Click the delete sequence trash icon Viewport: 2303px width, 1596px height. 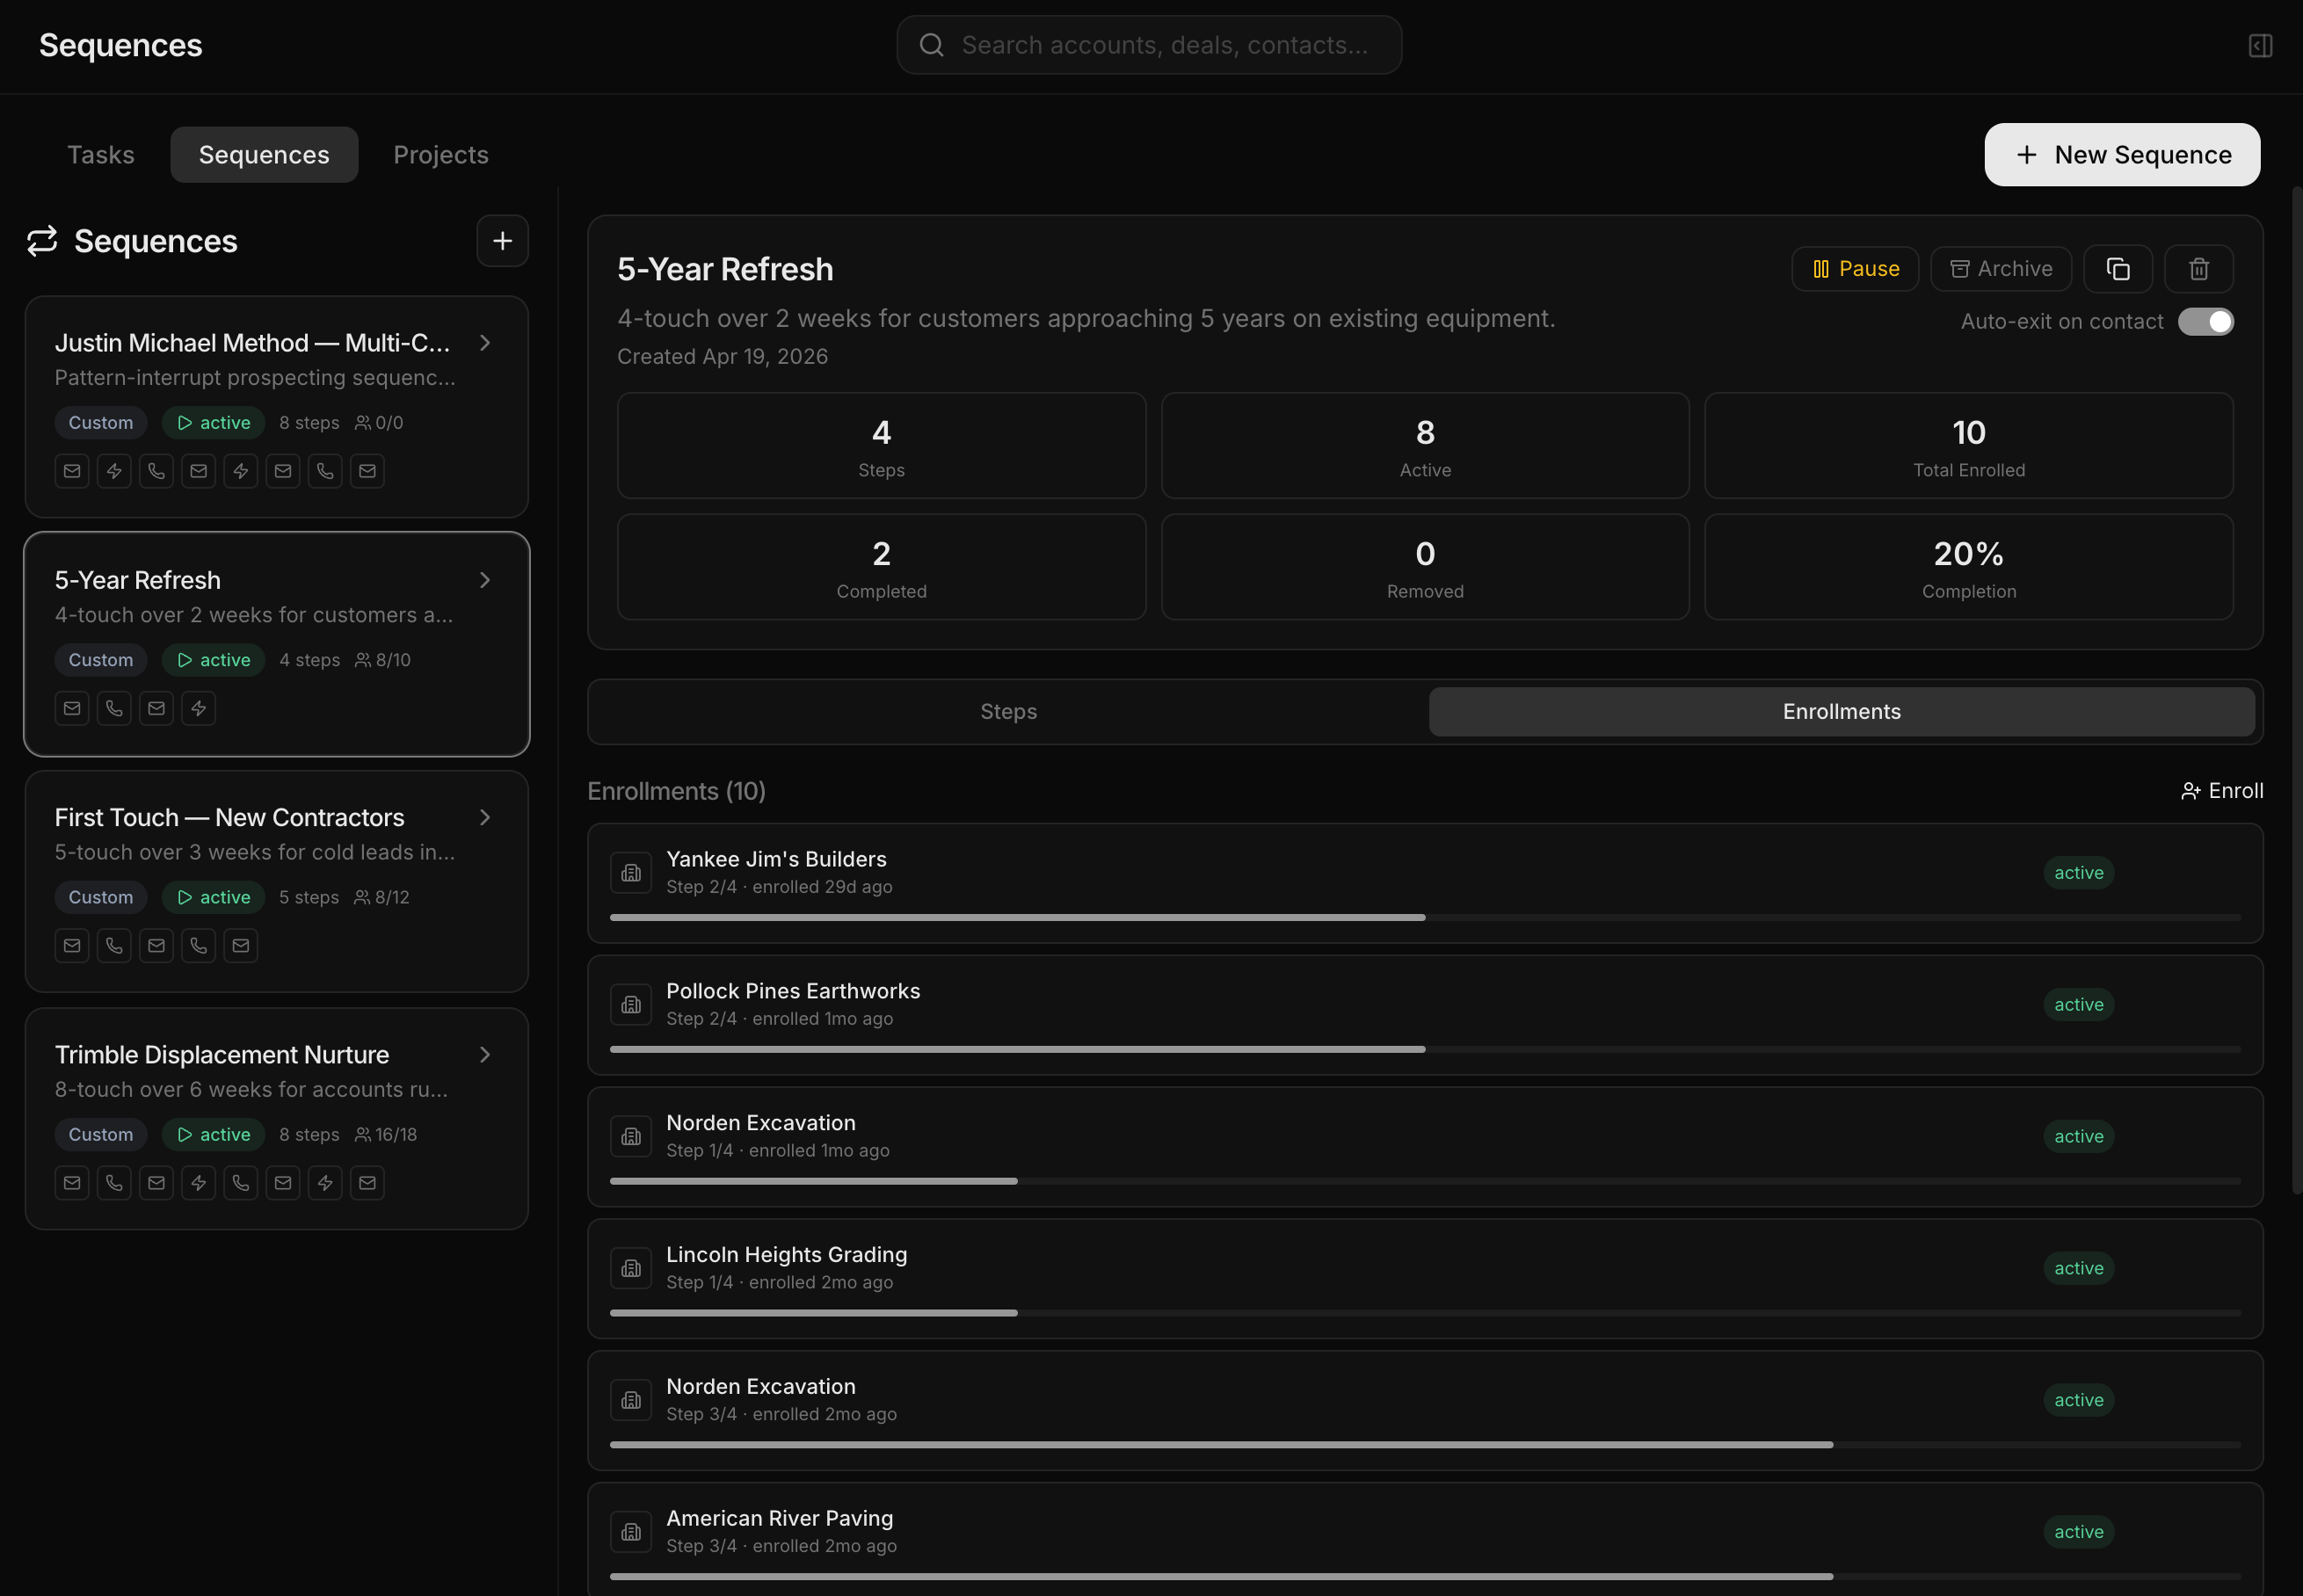pos(2199,269)
